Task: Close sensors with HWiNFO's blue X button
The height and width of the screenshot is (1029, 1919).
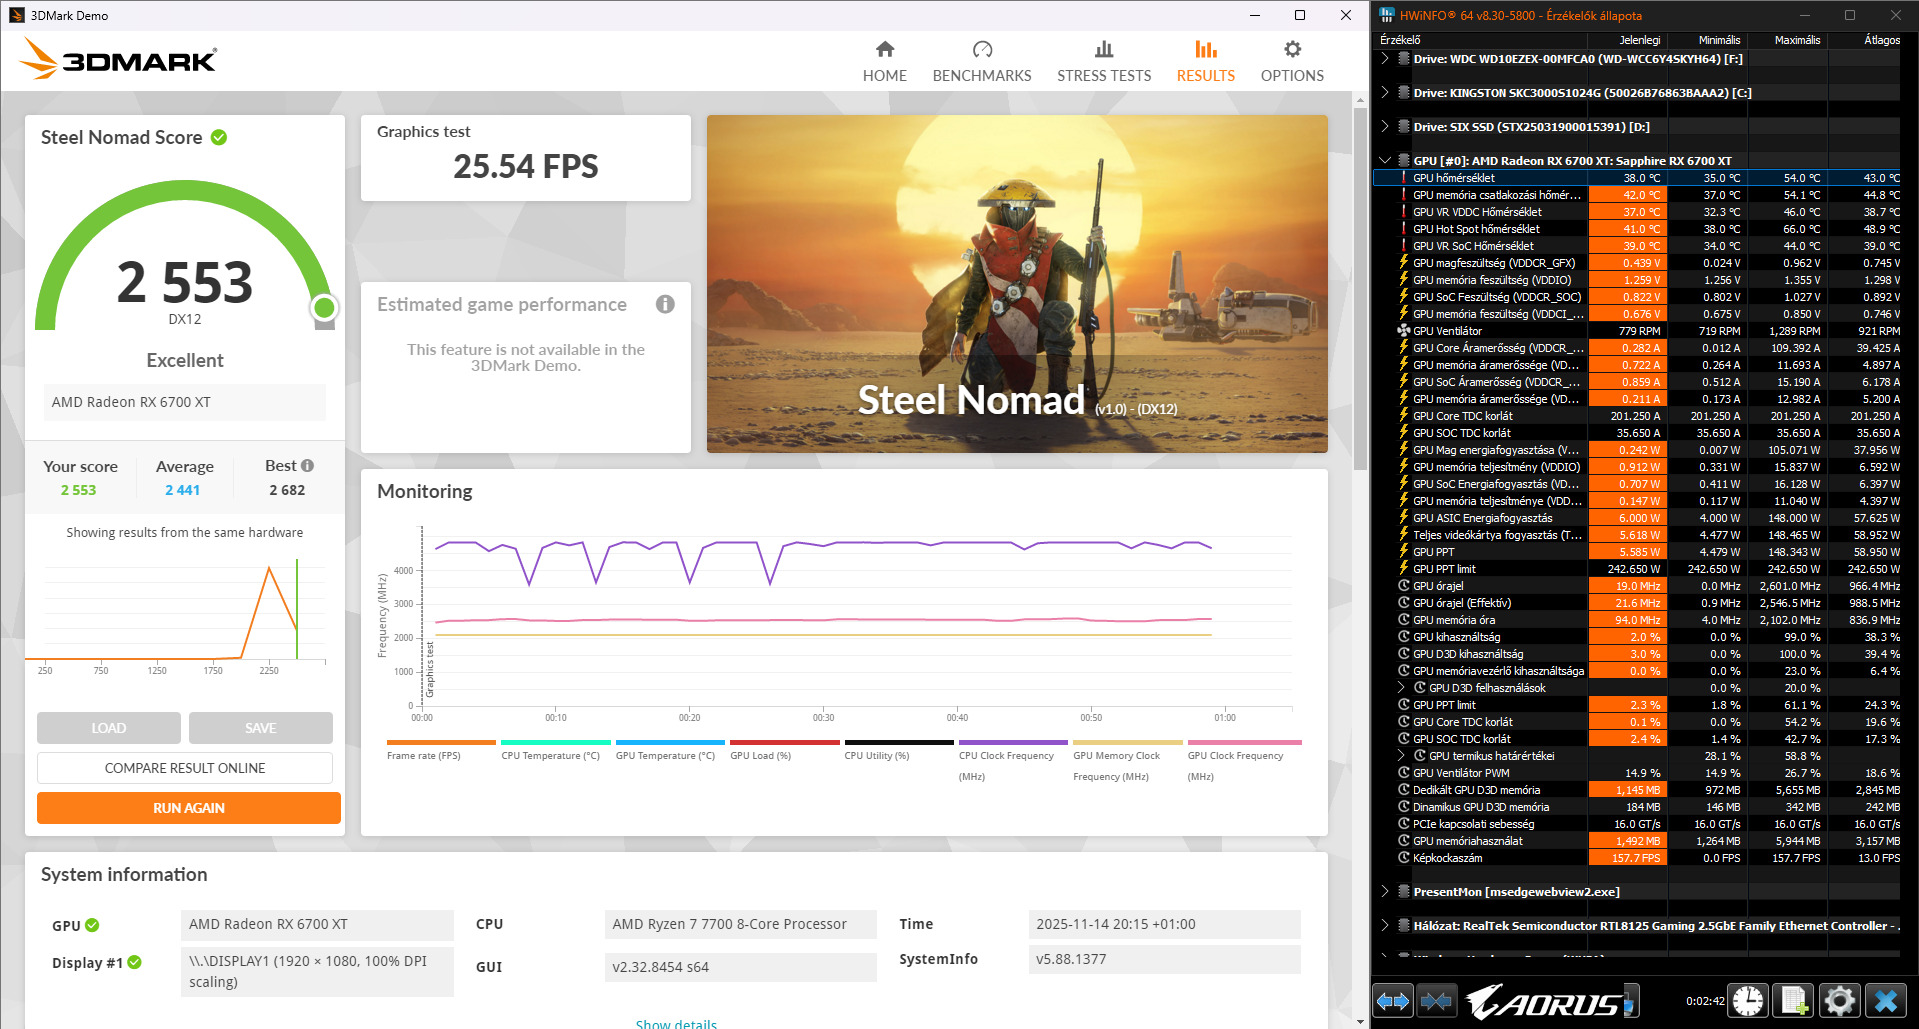Action: click(x=1886, y=1000)
